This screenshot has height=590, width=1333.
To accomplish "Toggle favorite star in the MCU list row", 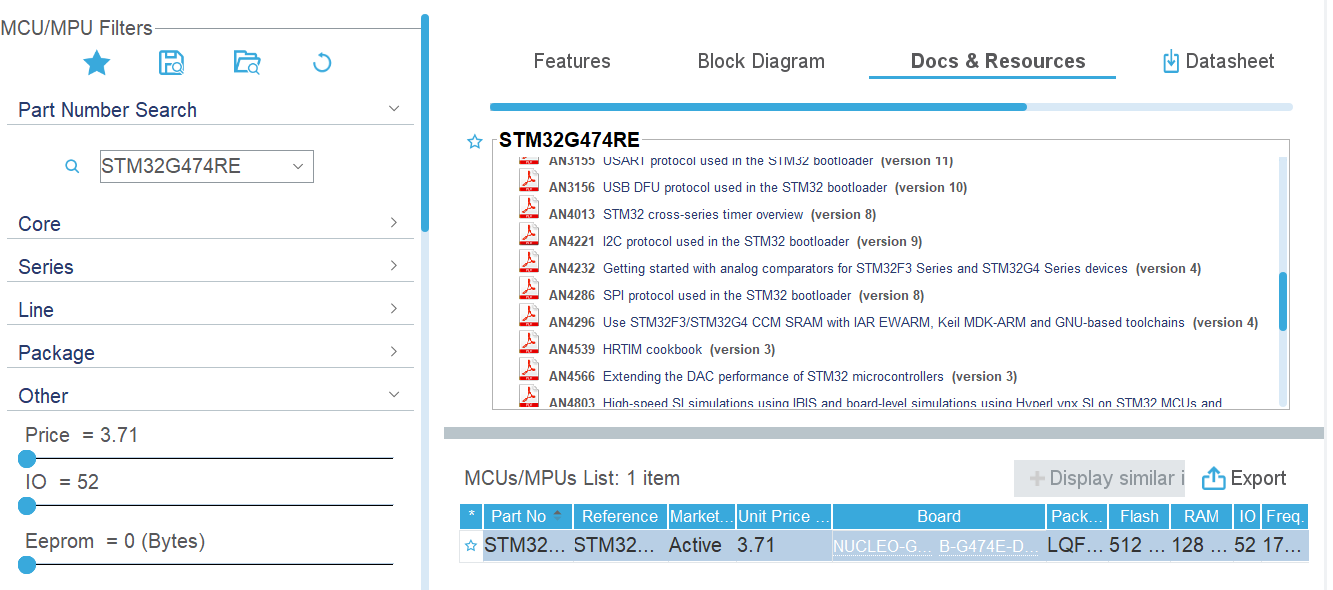I will point(471,546).
